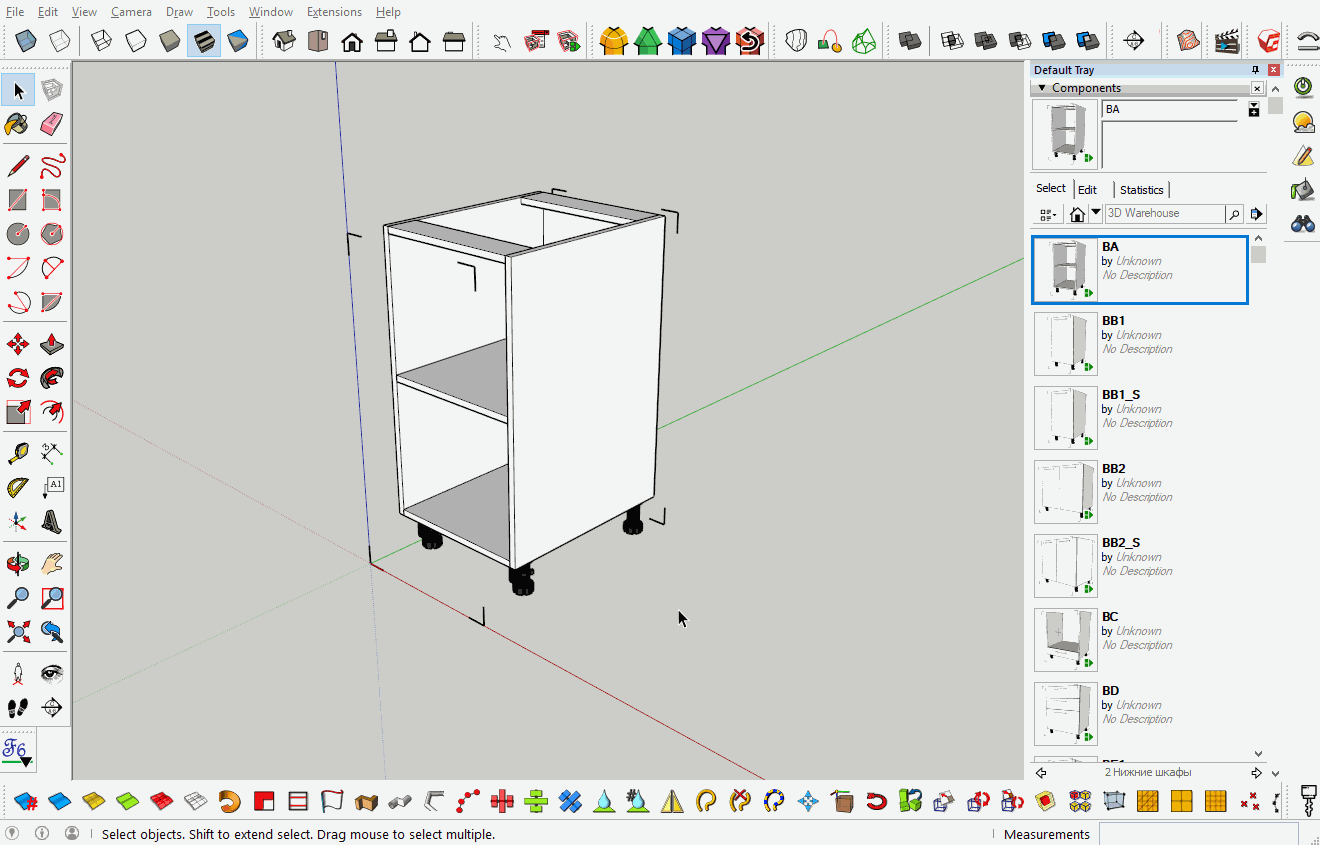
Task: Enable Shaded with Textures style
Action: pos(204,40)
